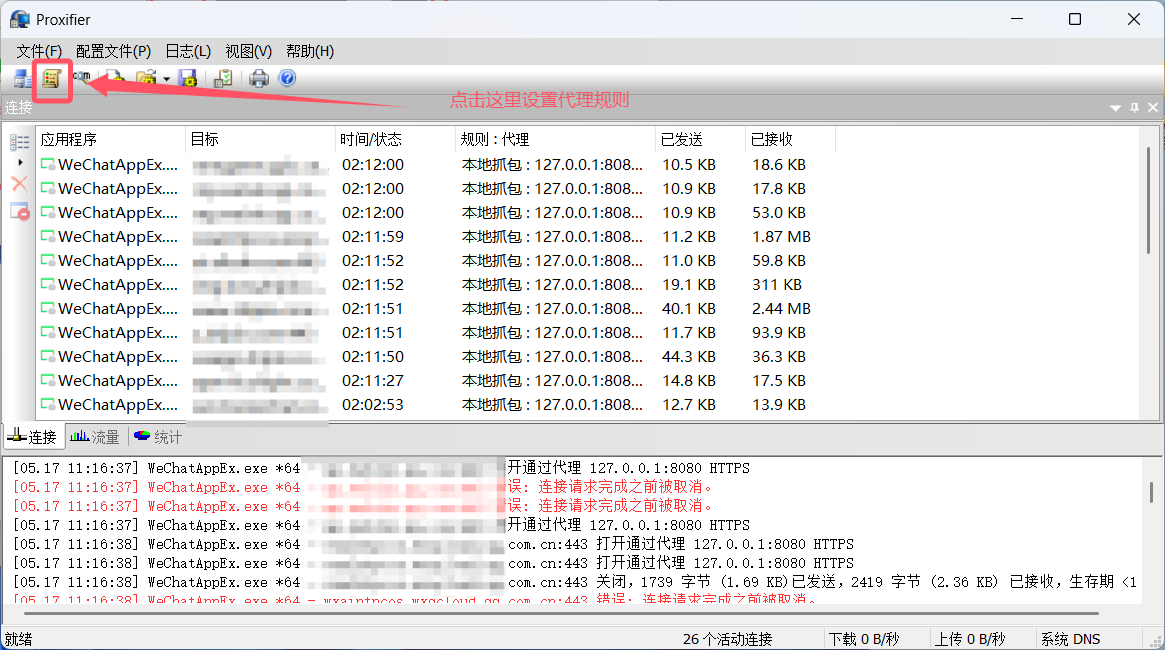The height and width of the screenshot is (650, 1165).
Task: Open the 日志(L) menu
Action: coord(188,51)
